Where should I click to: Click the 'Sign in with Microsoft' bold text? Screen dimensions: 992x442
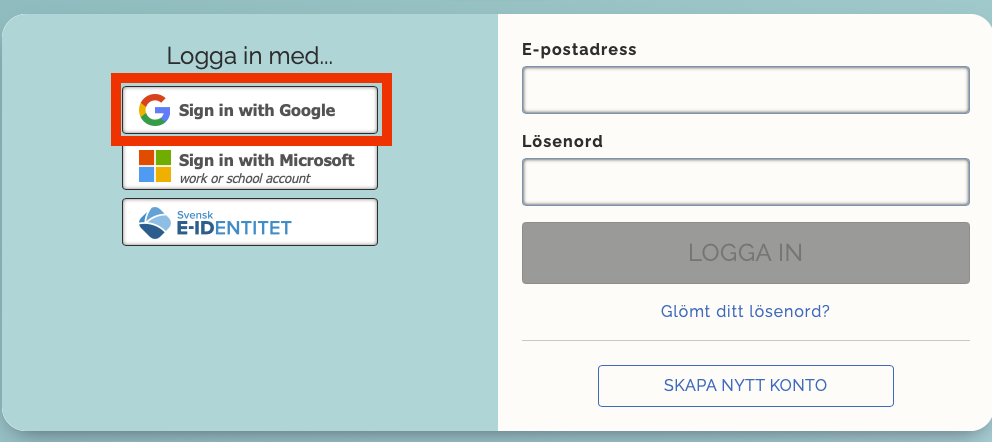(266, 160)
